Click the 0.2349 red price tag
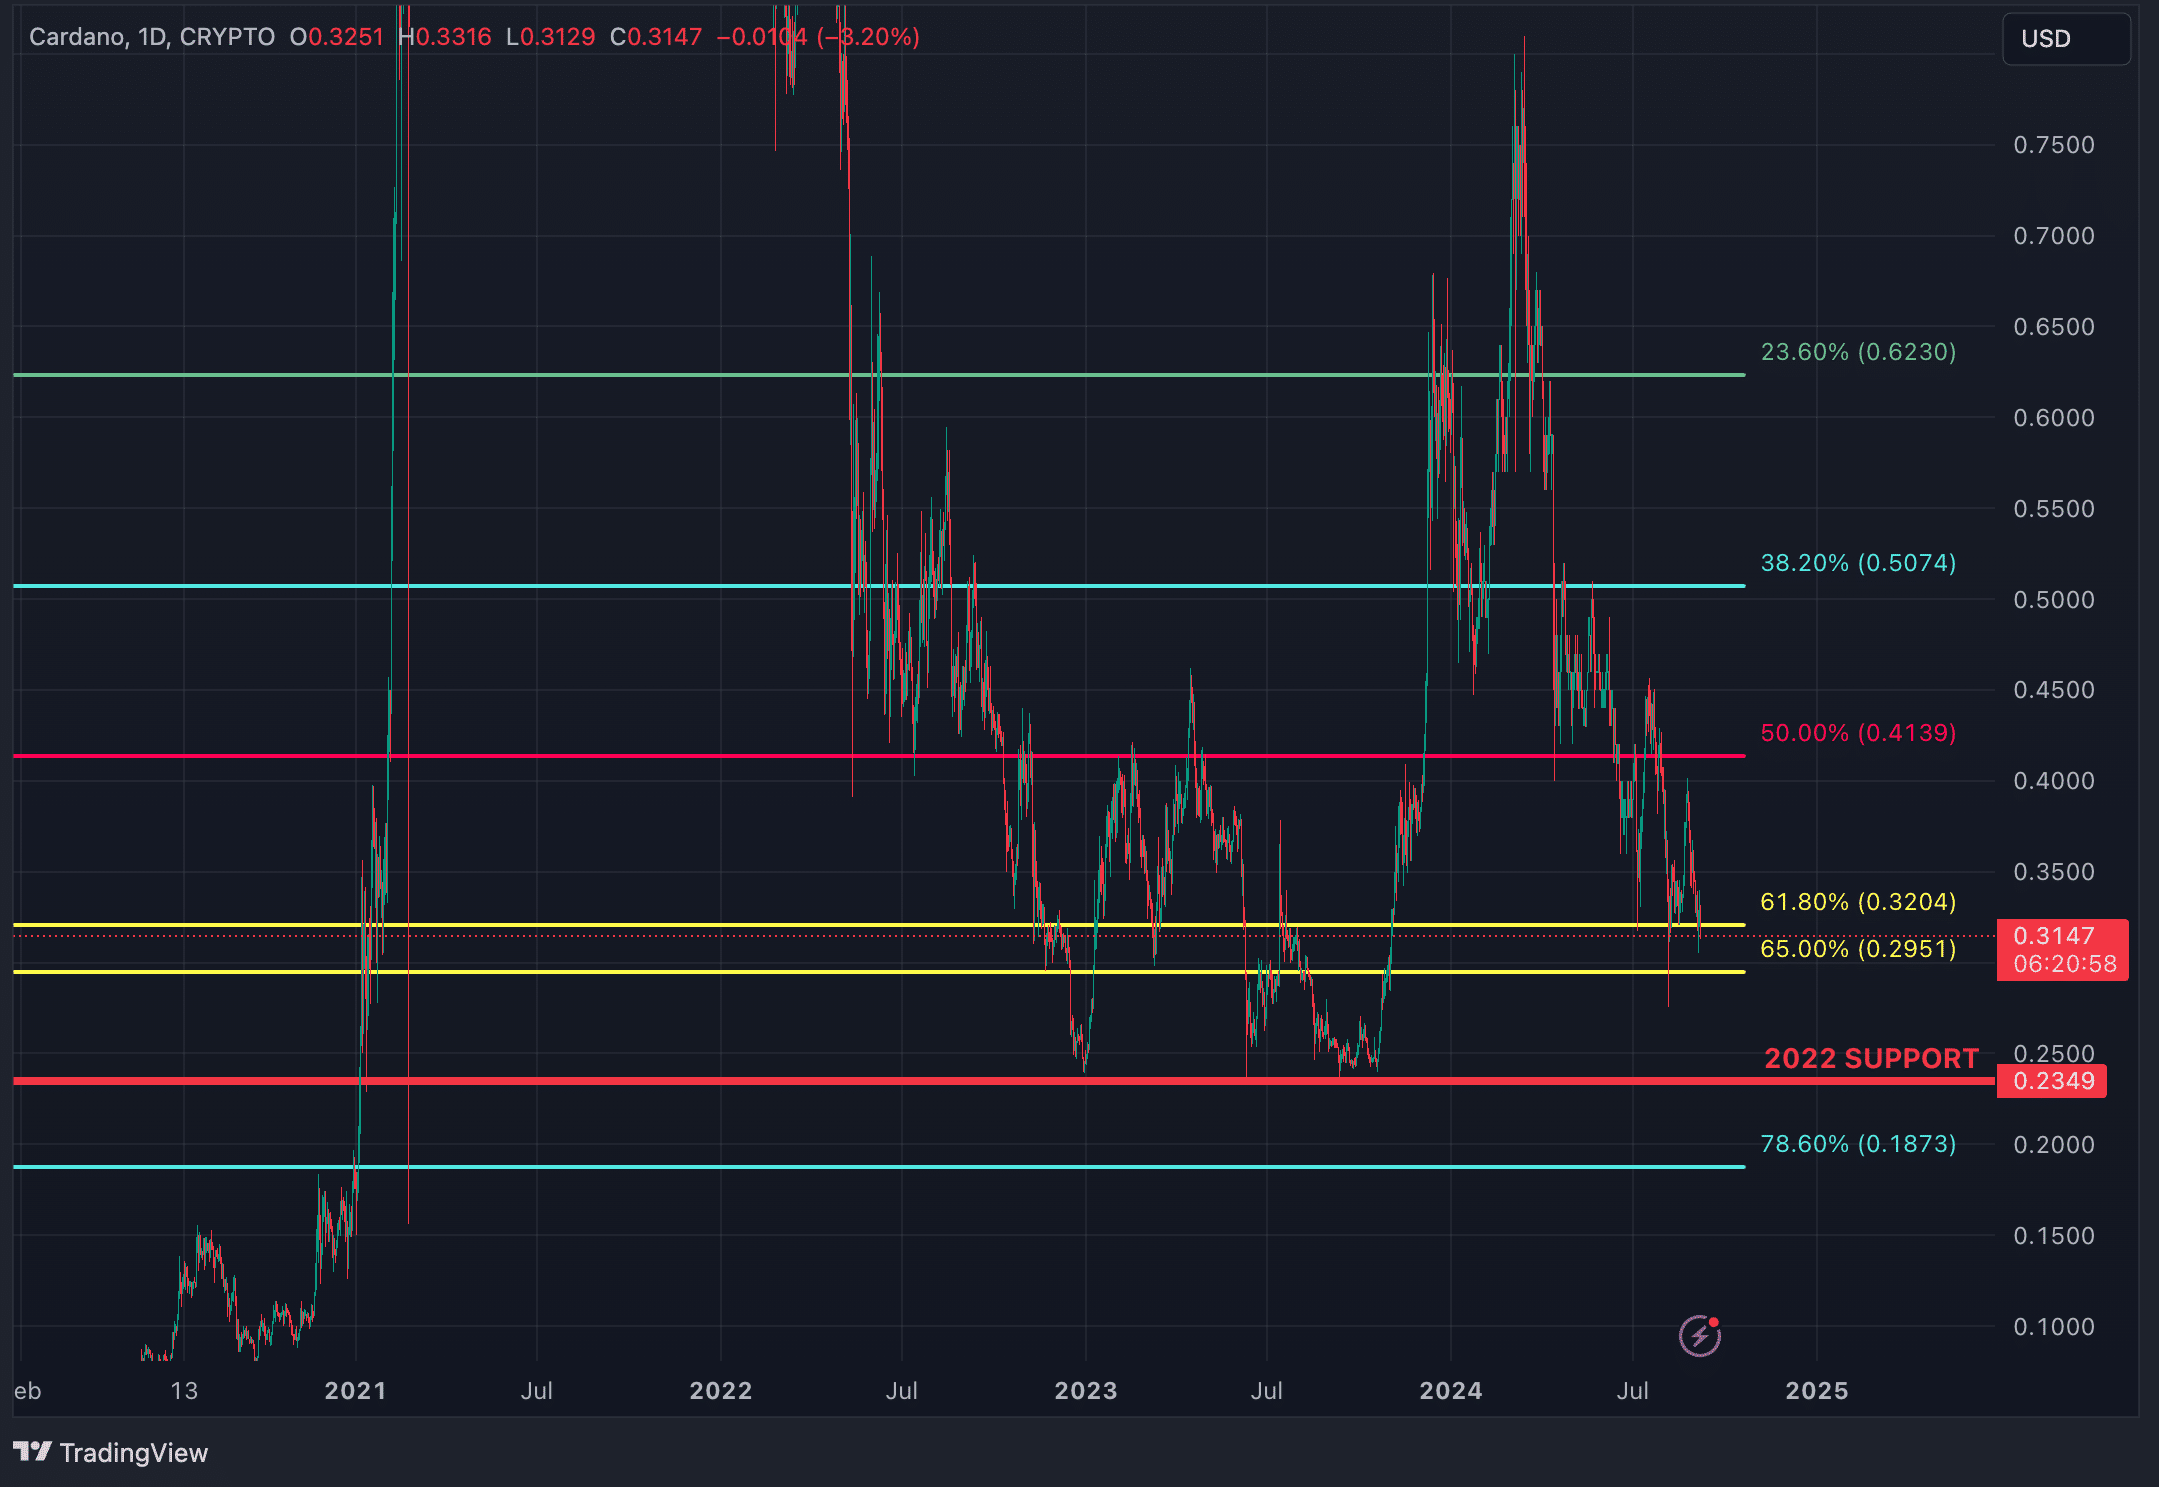 [x=2052, y=1081]
